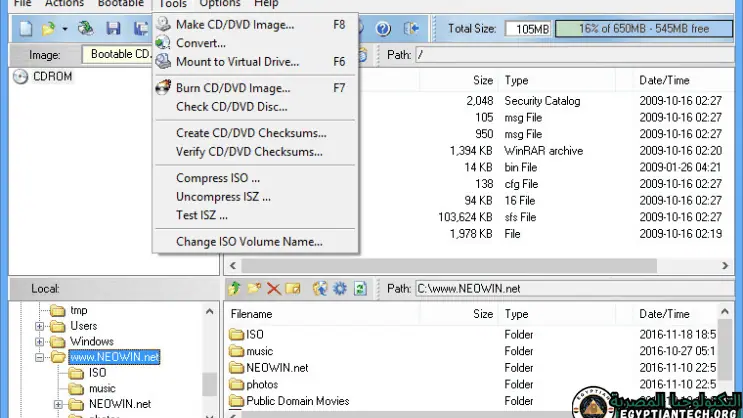
Task: Choose Convert from the Tools menu
Action: (255, 43)
